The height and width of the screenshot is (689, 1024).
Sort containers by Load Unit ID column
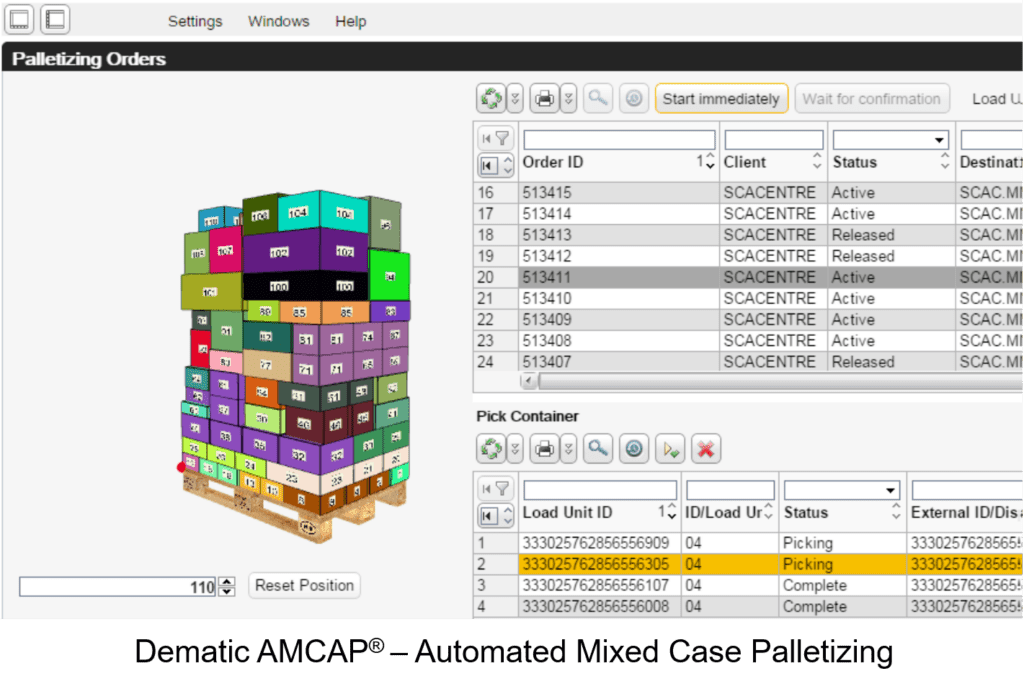pos(600,513)
